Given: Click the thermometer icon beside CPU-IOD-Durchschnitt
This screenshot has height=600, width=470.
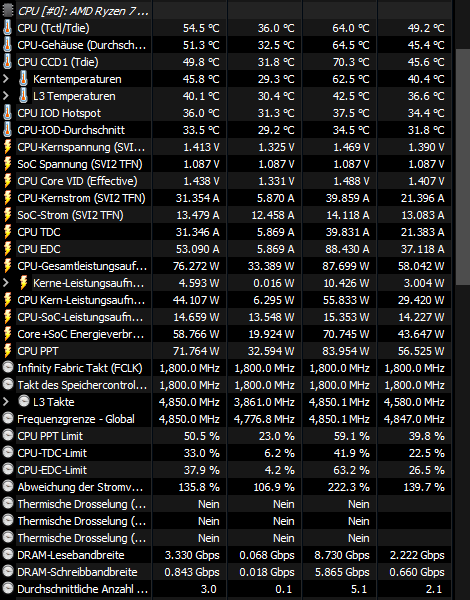Looking at the screenshot, I should click(x=7, y=130).
